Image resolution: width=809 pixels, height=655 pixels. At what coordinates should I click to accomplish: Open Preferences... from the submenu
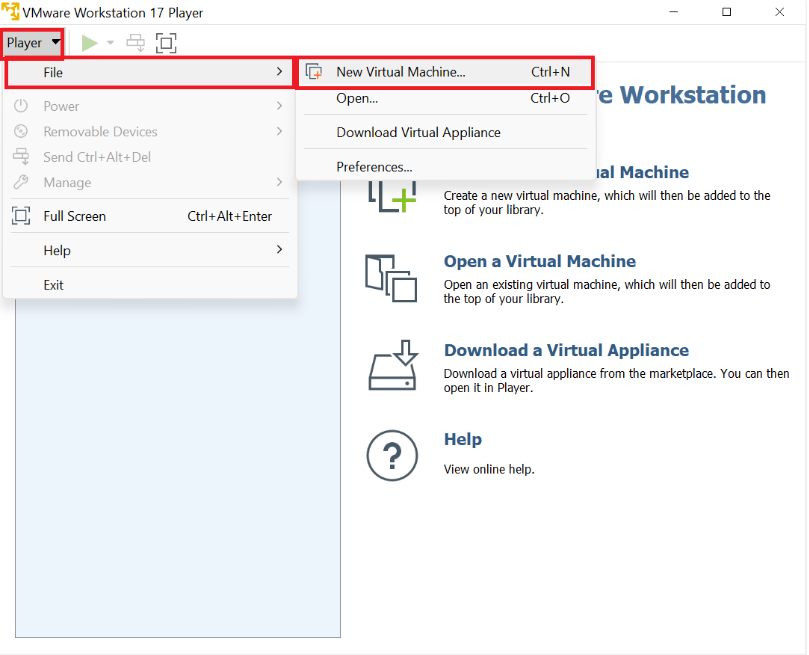coord(446,167)
